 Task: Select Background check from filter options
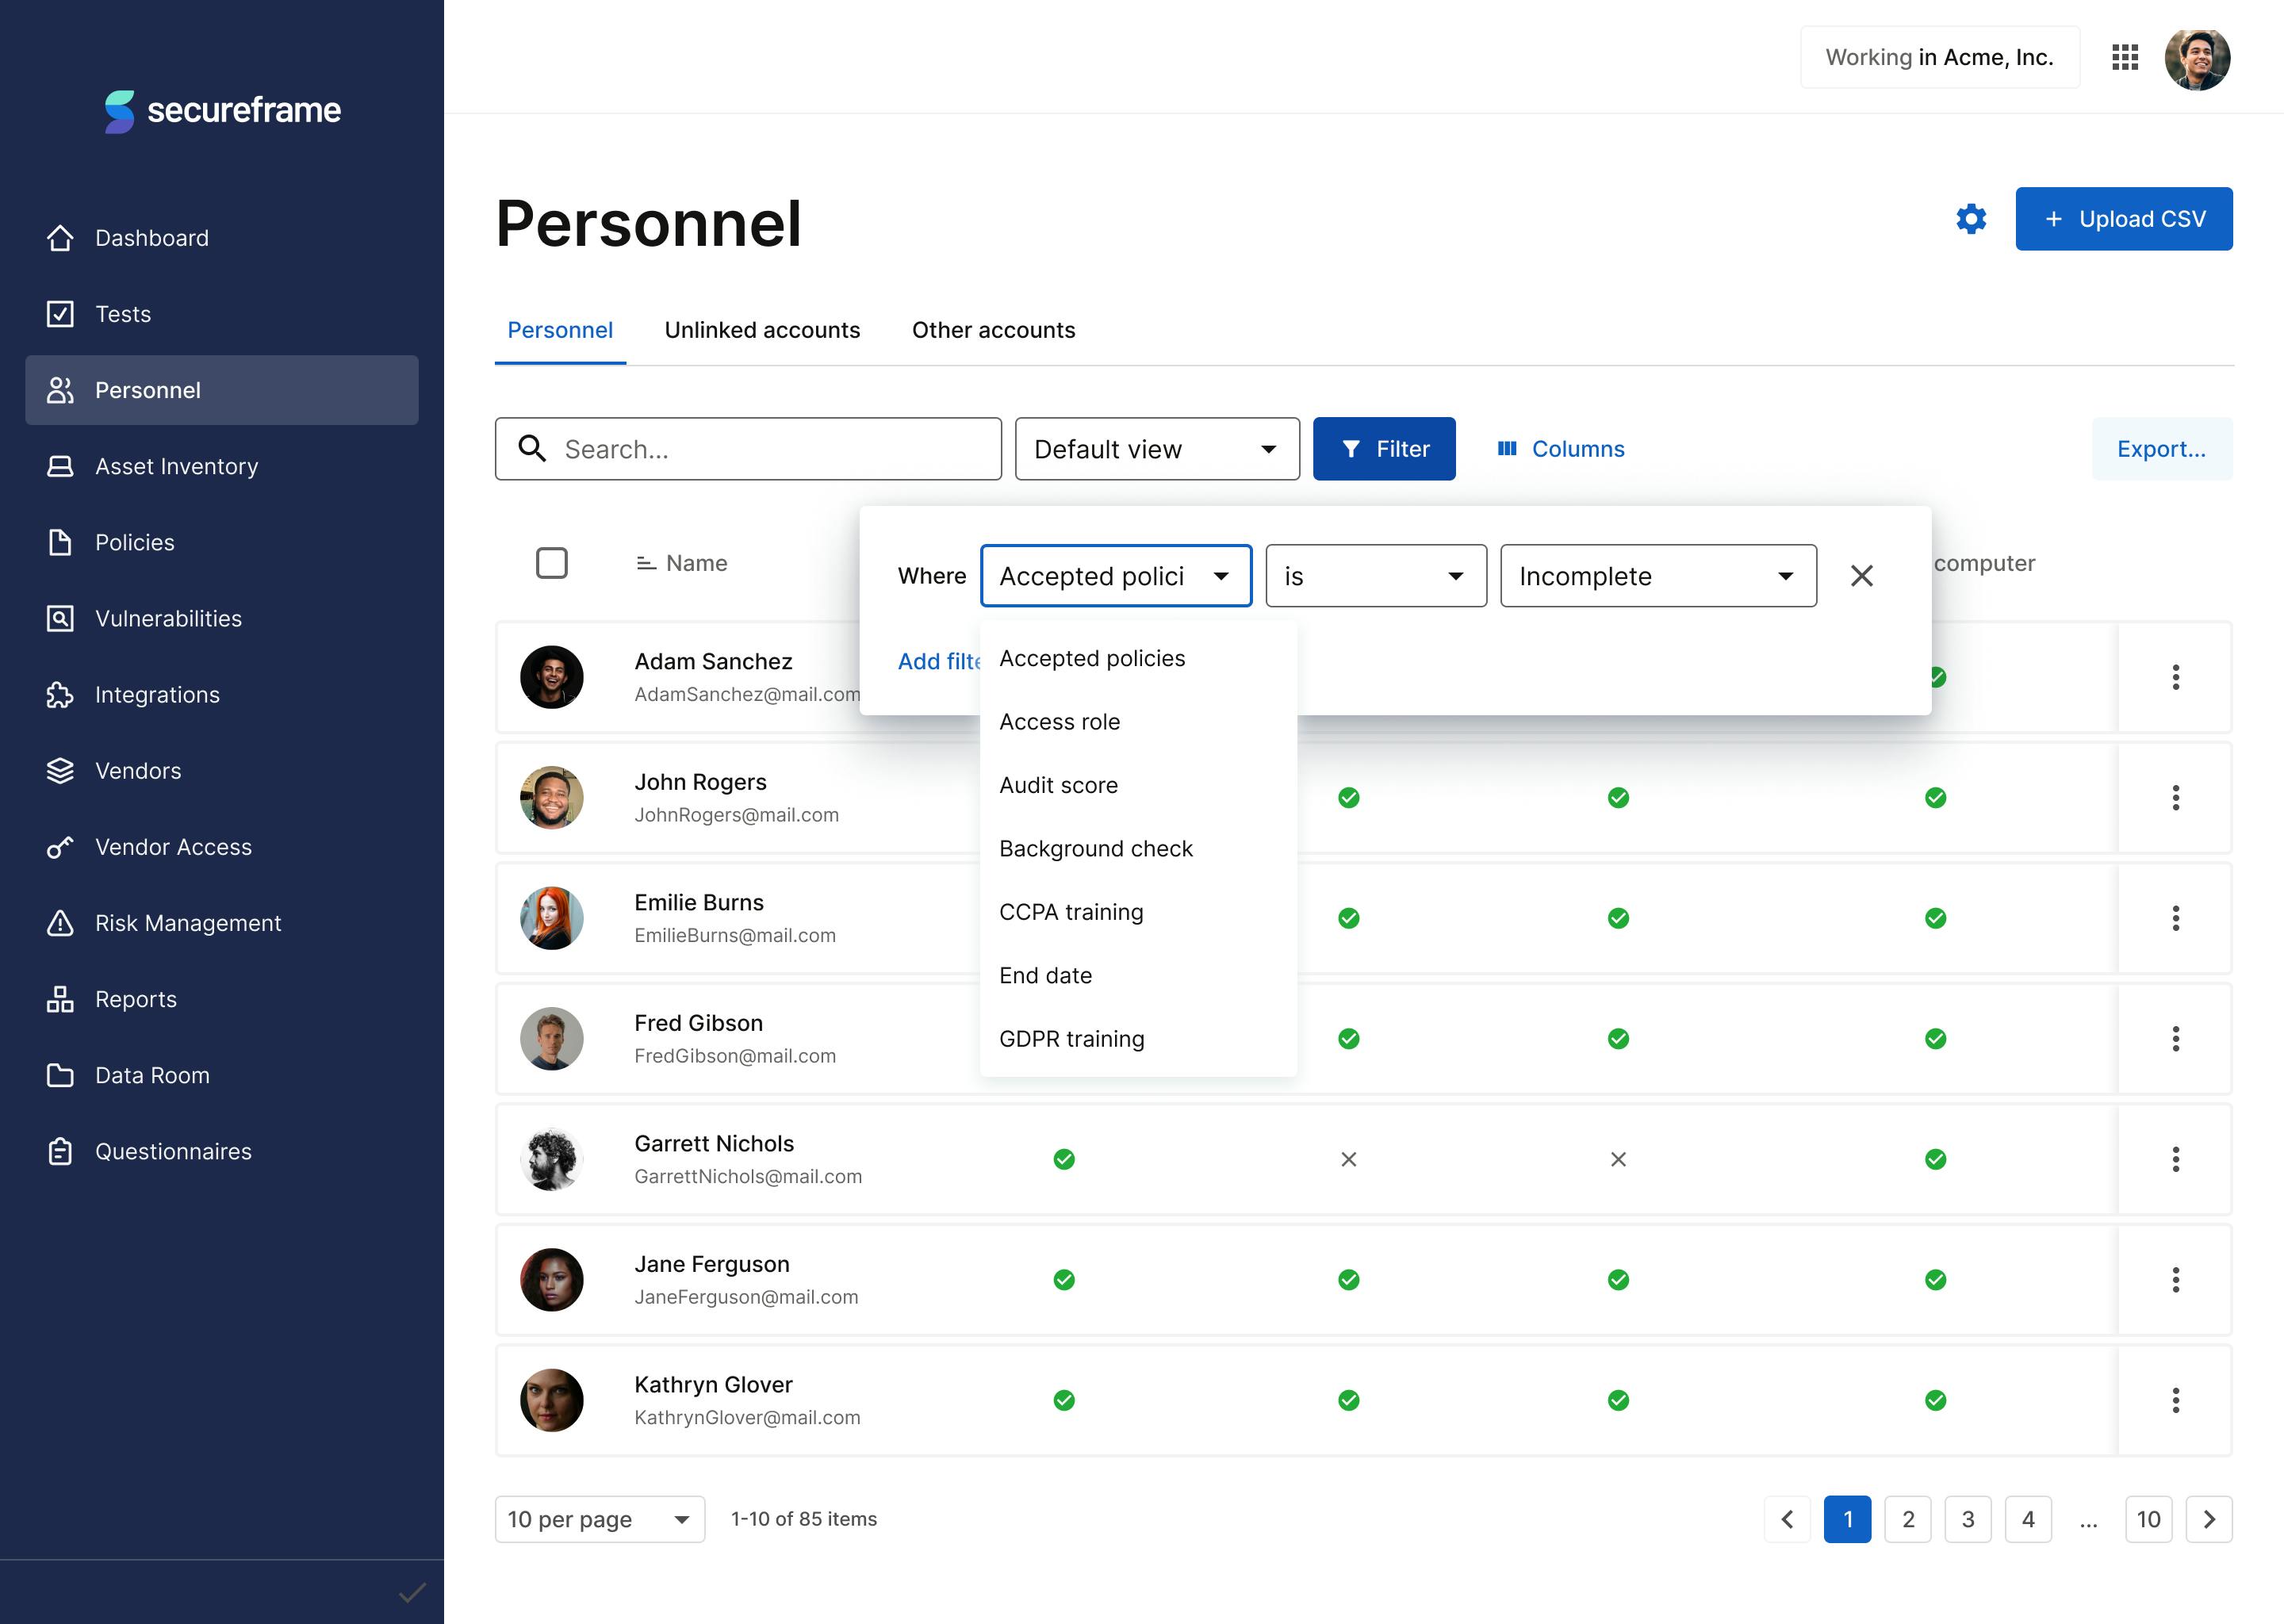coord(1095,849)
